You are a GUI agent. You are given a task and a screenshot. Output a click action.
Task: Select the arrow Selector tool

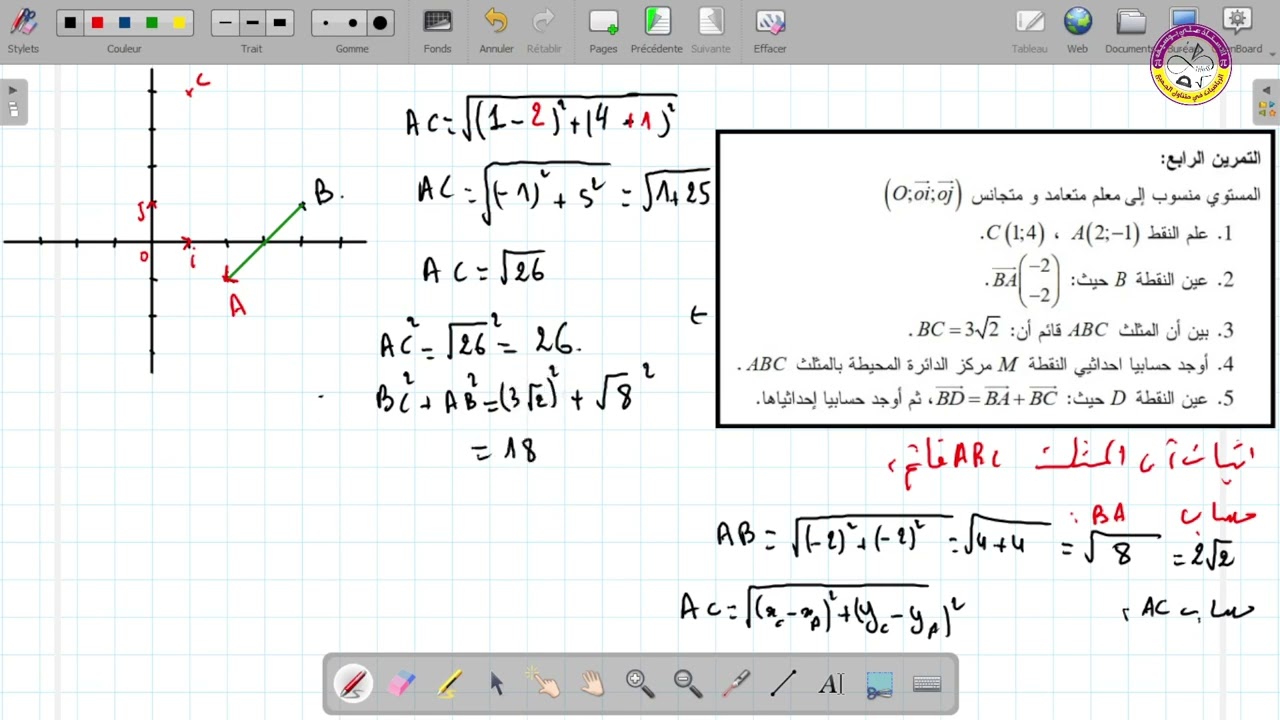click(x=497, y=684)
